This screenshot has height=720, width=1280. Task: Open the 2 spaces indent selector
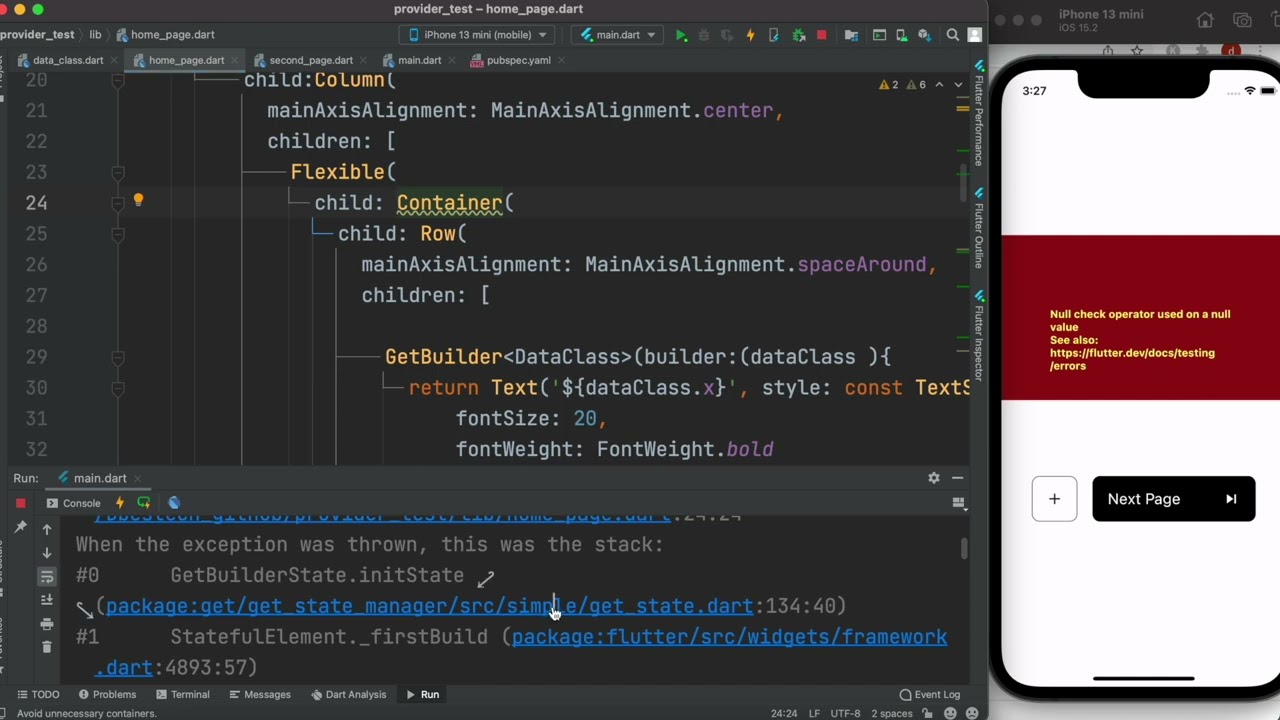(x=891, y=713)
